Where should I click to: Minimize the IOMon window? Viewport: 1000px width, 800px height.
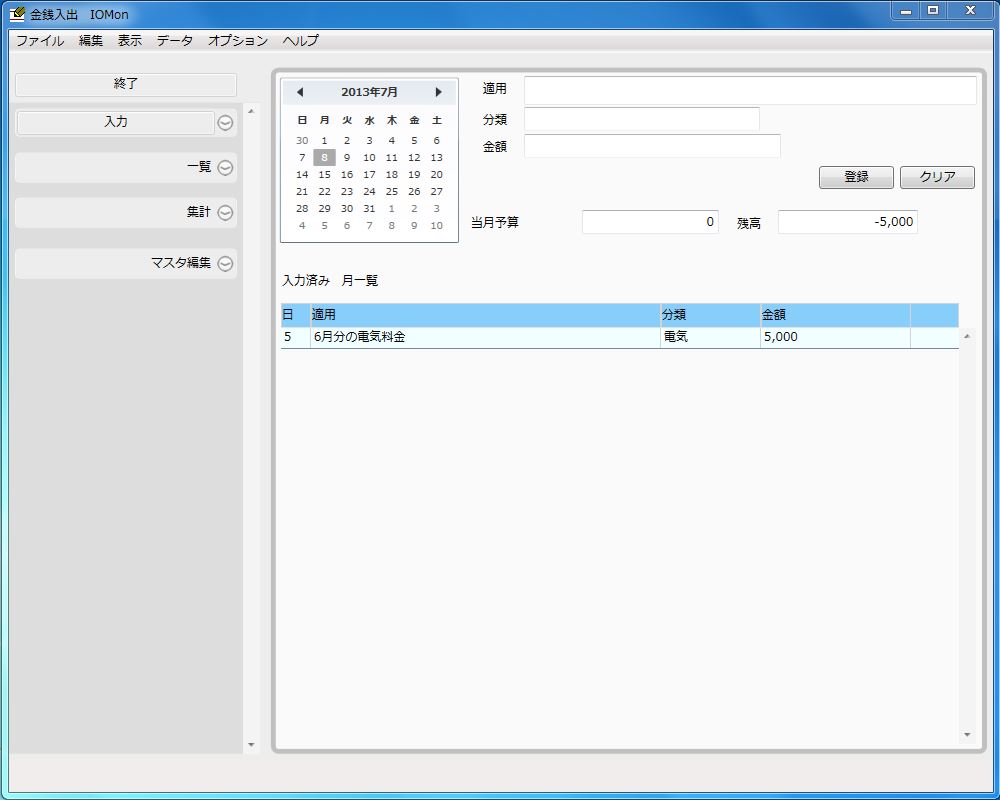[906, 11]
